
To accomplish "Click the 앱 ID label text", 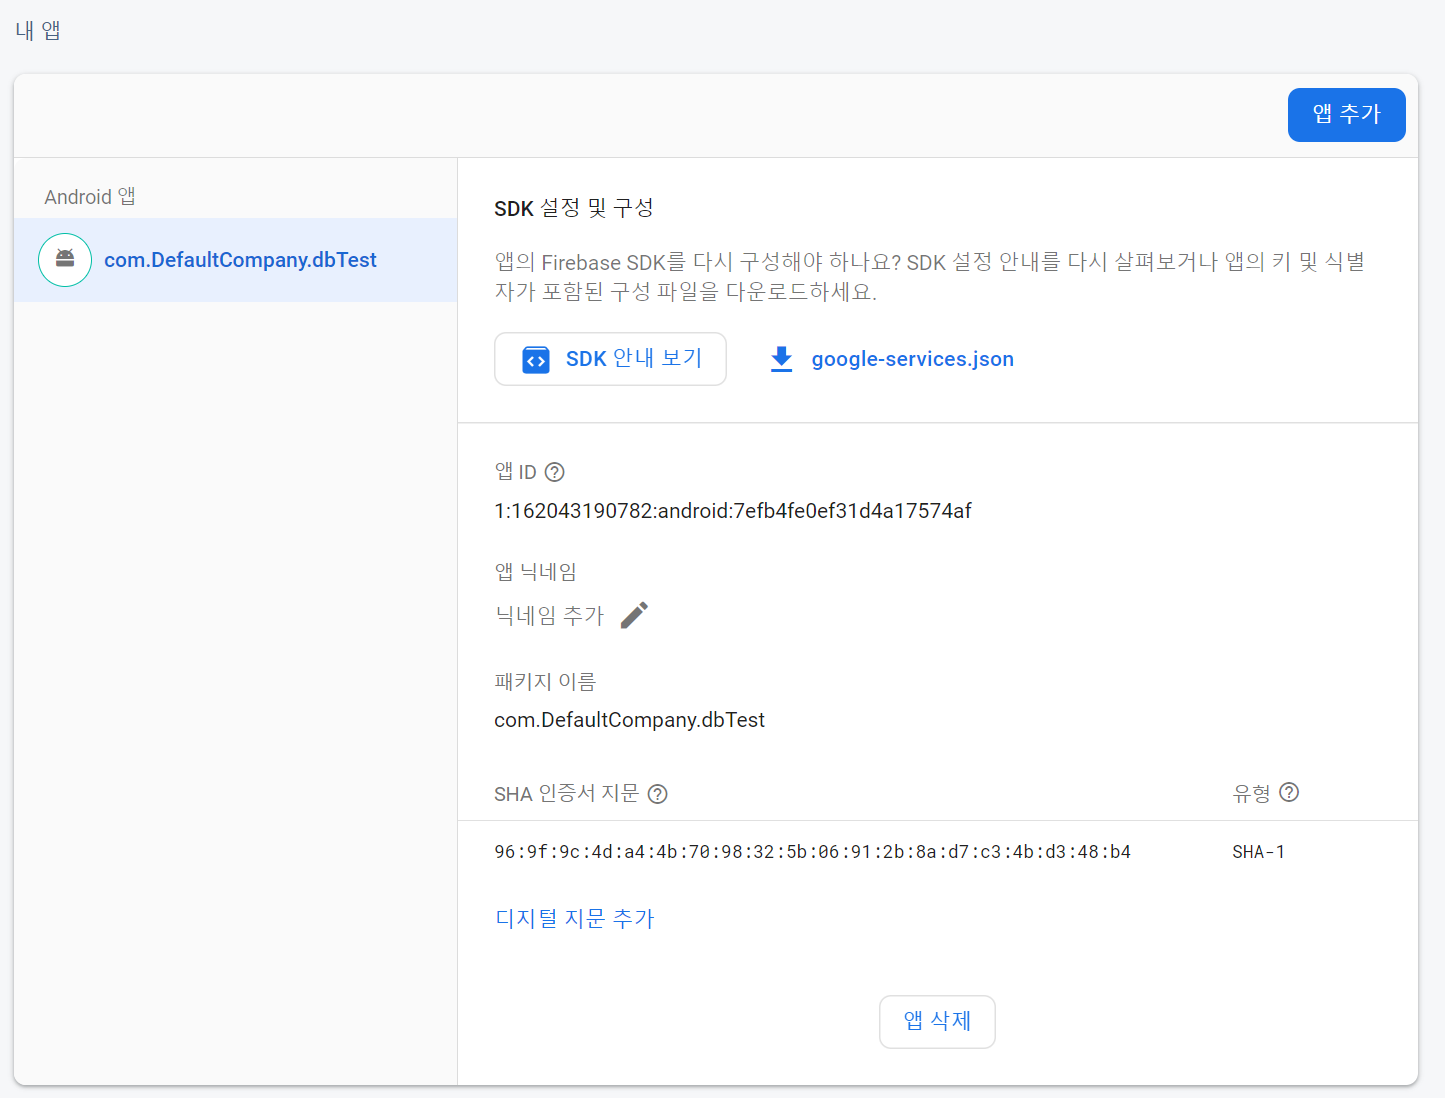I will [x=516, y=472].
